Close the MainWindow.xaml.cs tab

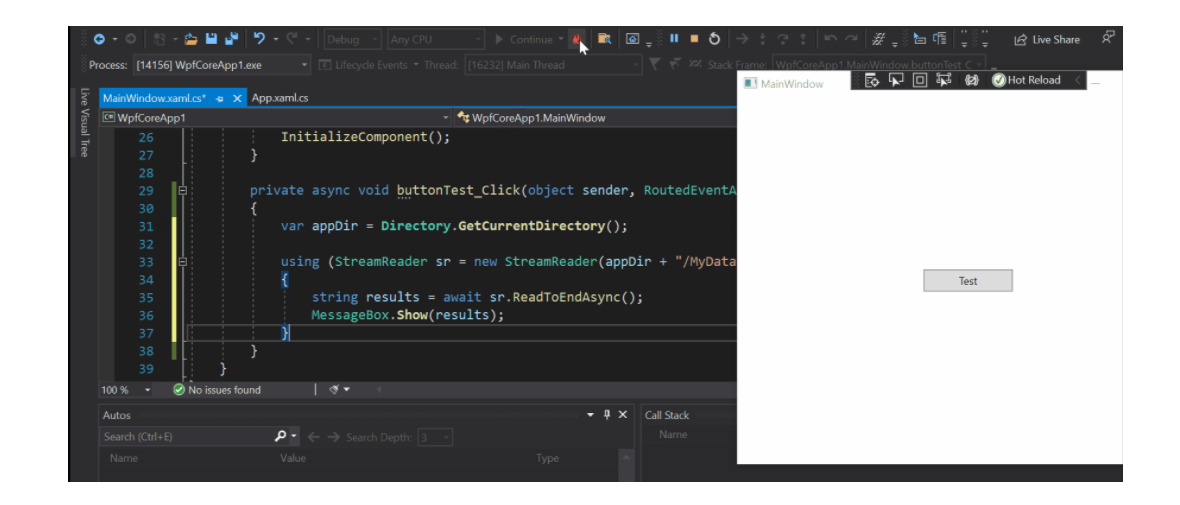237,98
